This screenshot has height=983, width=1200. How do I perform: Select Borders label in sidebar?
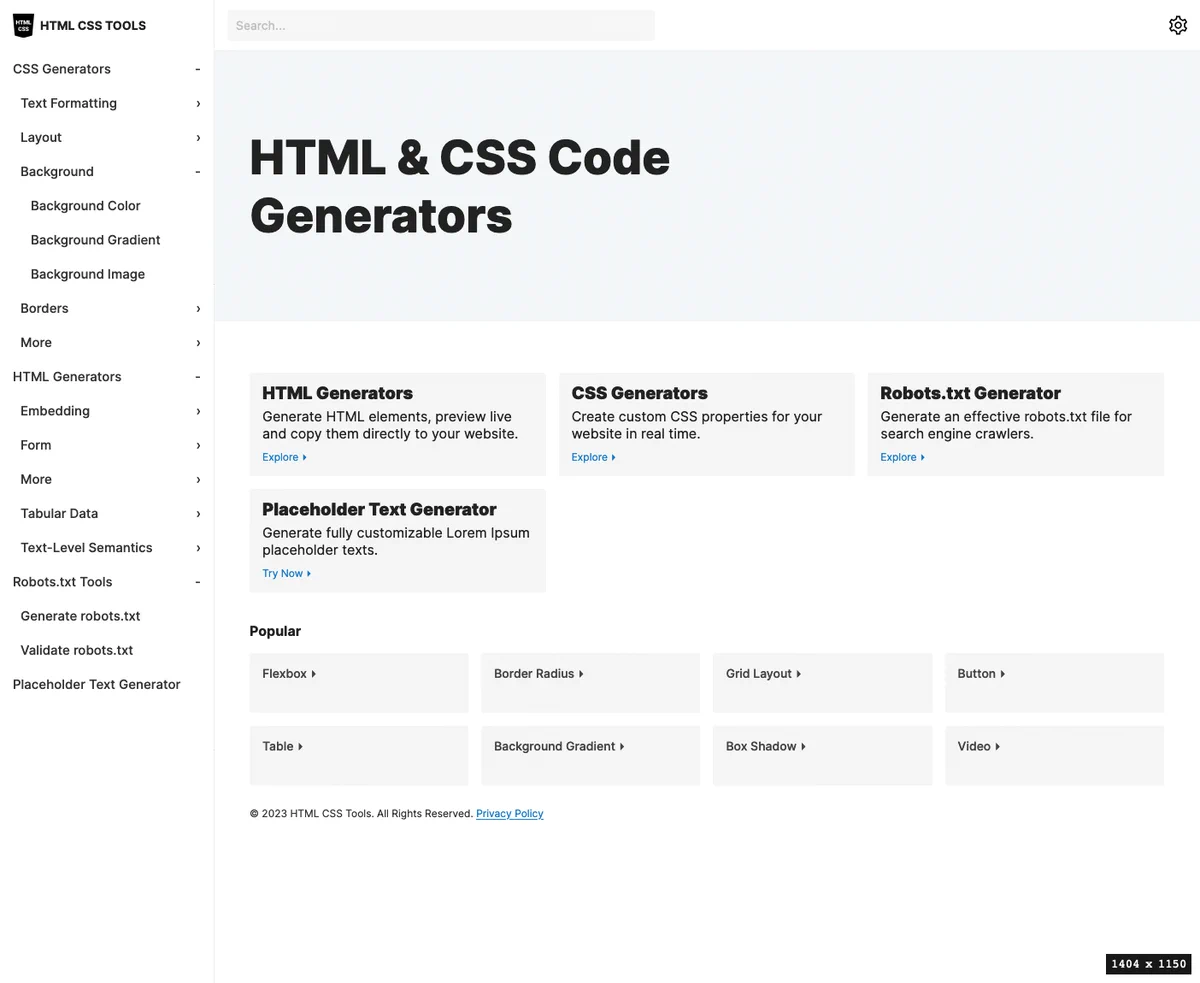coord(44,308)
